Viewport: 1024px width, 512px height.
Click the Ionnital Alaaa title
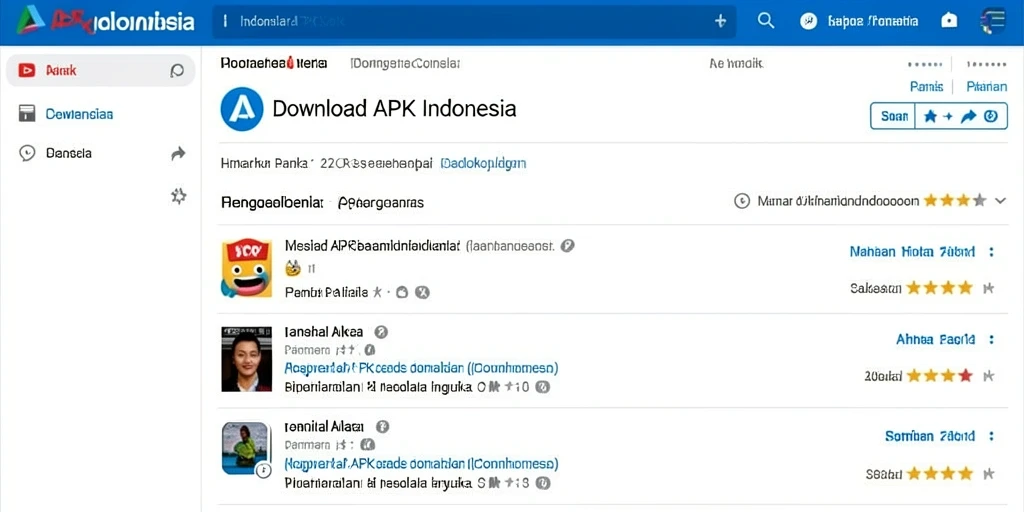click(x=325, y=427)
